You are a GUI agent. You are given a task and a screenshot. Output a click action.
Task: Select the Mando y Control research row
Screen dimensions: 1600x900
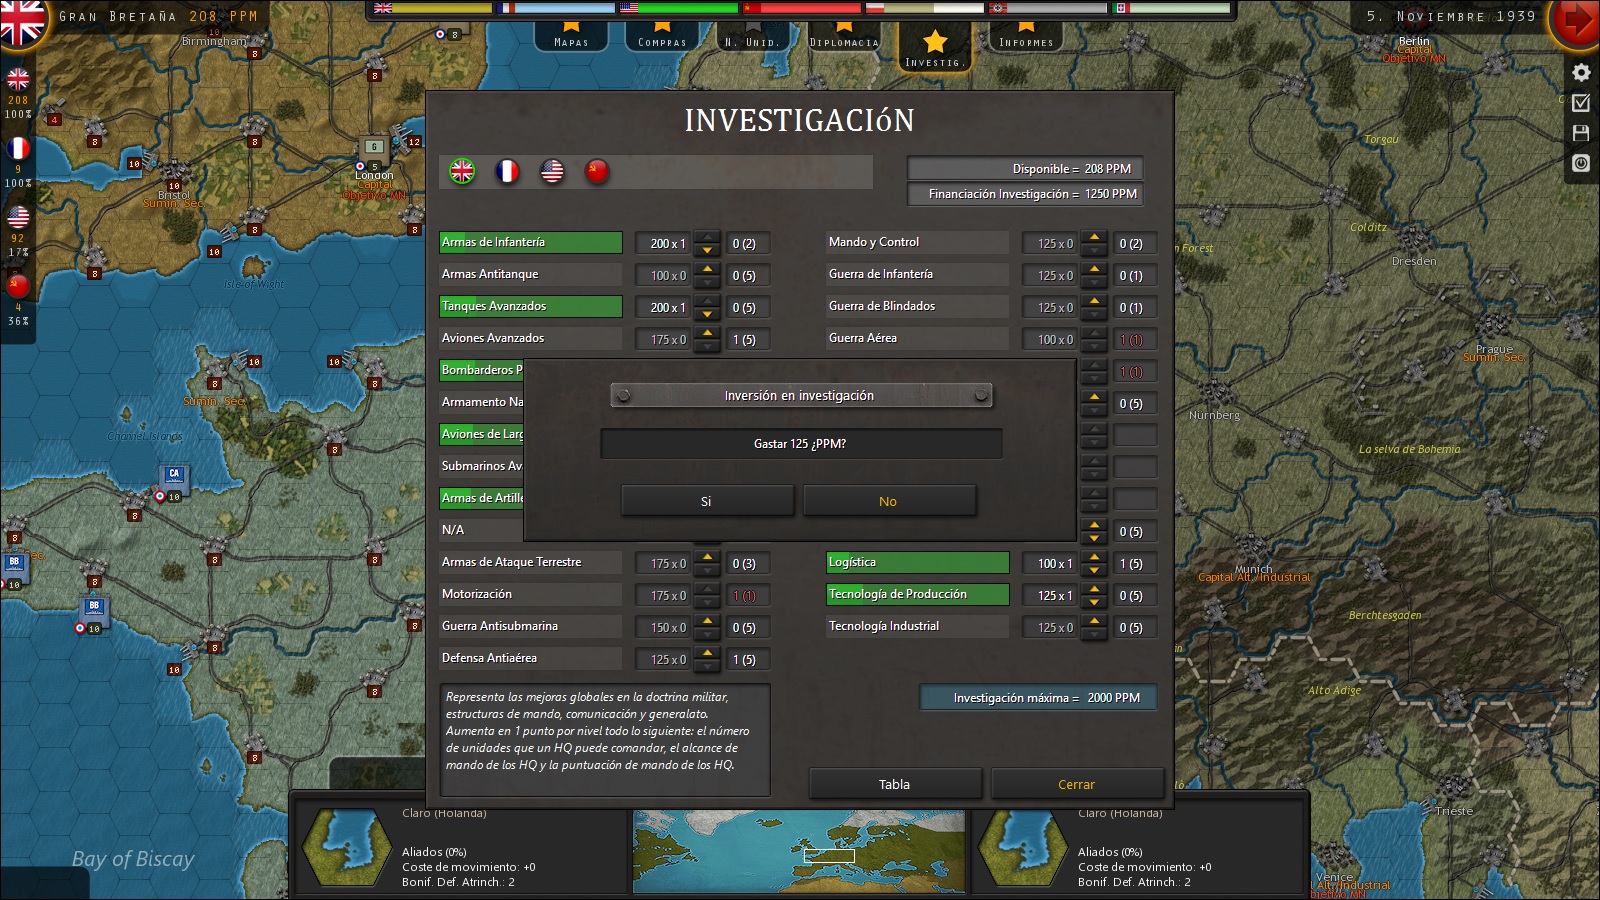(917, 243)
